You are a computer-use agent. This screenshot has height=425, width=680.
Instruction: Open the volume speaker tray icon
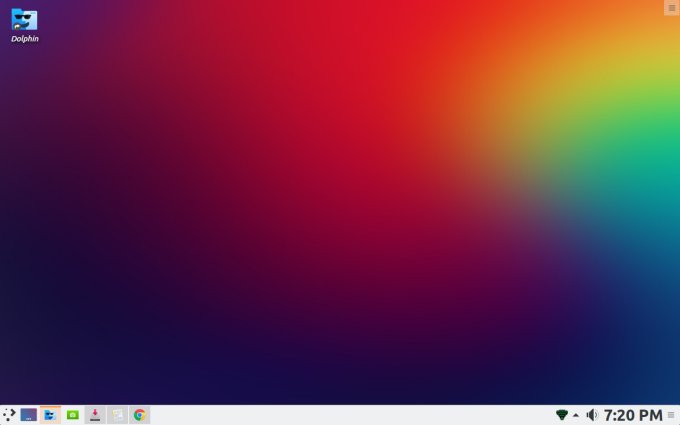coord(592,415)
